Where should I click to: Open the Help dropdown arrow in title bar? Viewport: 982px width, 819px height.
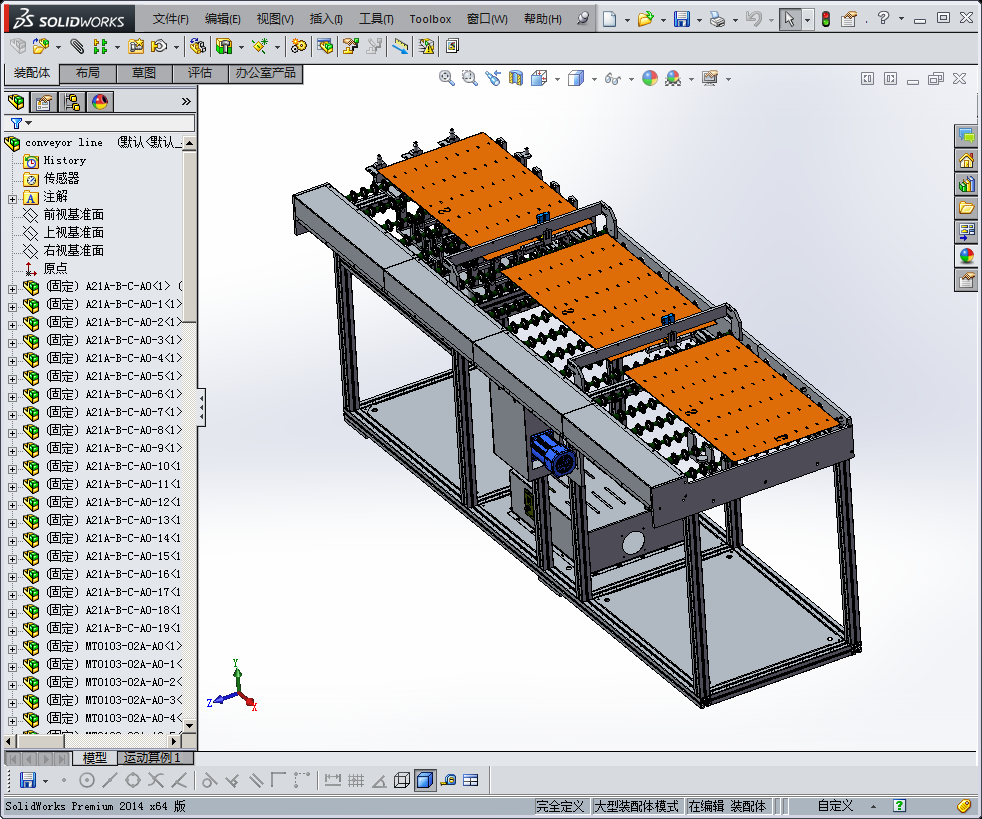(x=901, y=19)
